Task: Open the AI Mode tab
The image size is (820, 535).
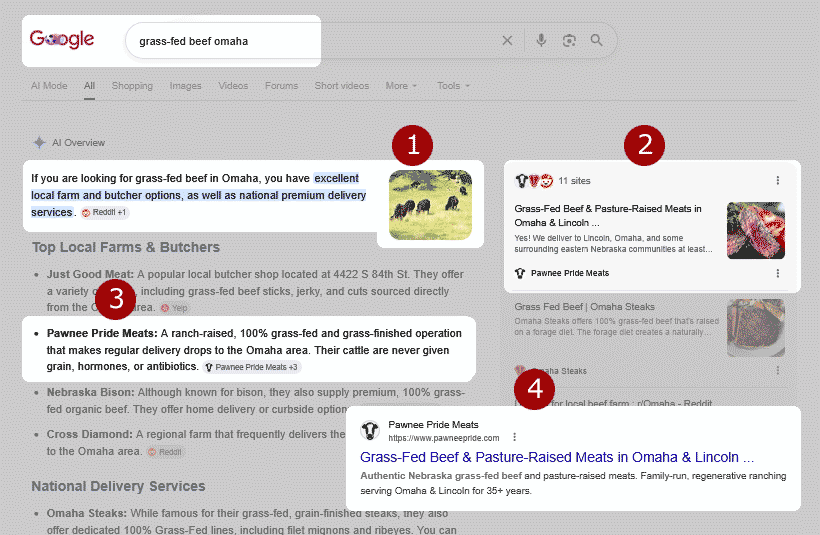Action: 49,86
